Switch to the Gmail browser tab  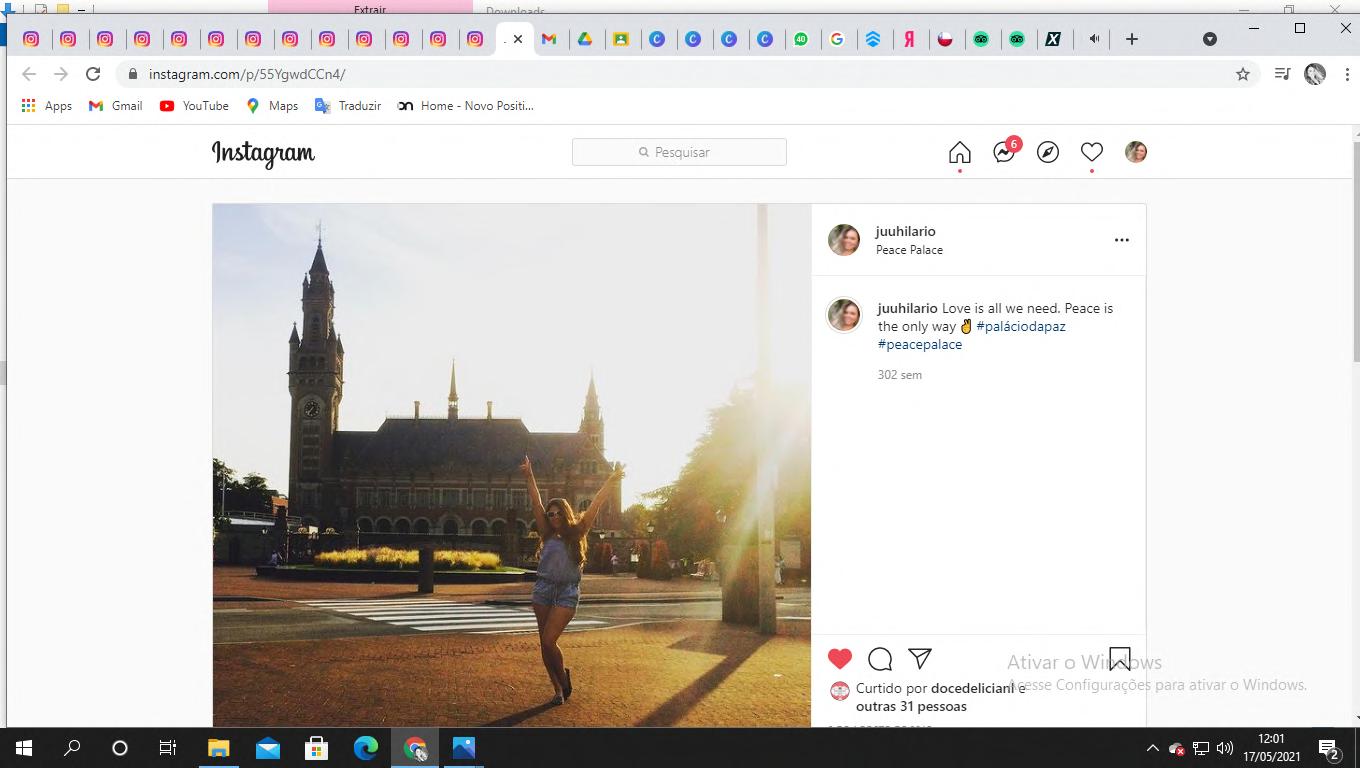[x=549, y=39]
